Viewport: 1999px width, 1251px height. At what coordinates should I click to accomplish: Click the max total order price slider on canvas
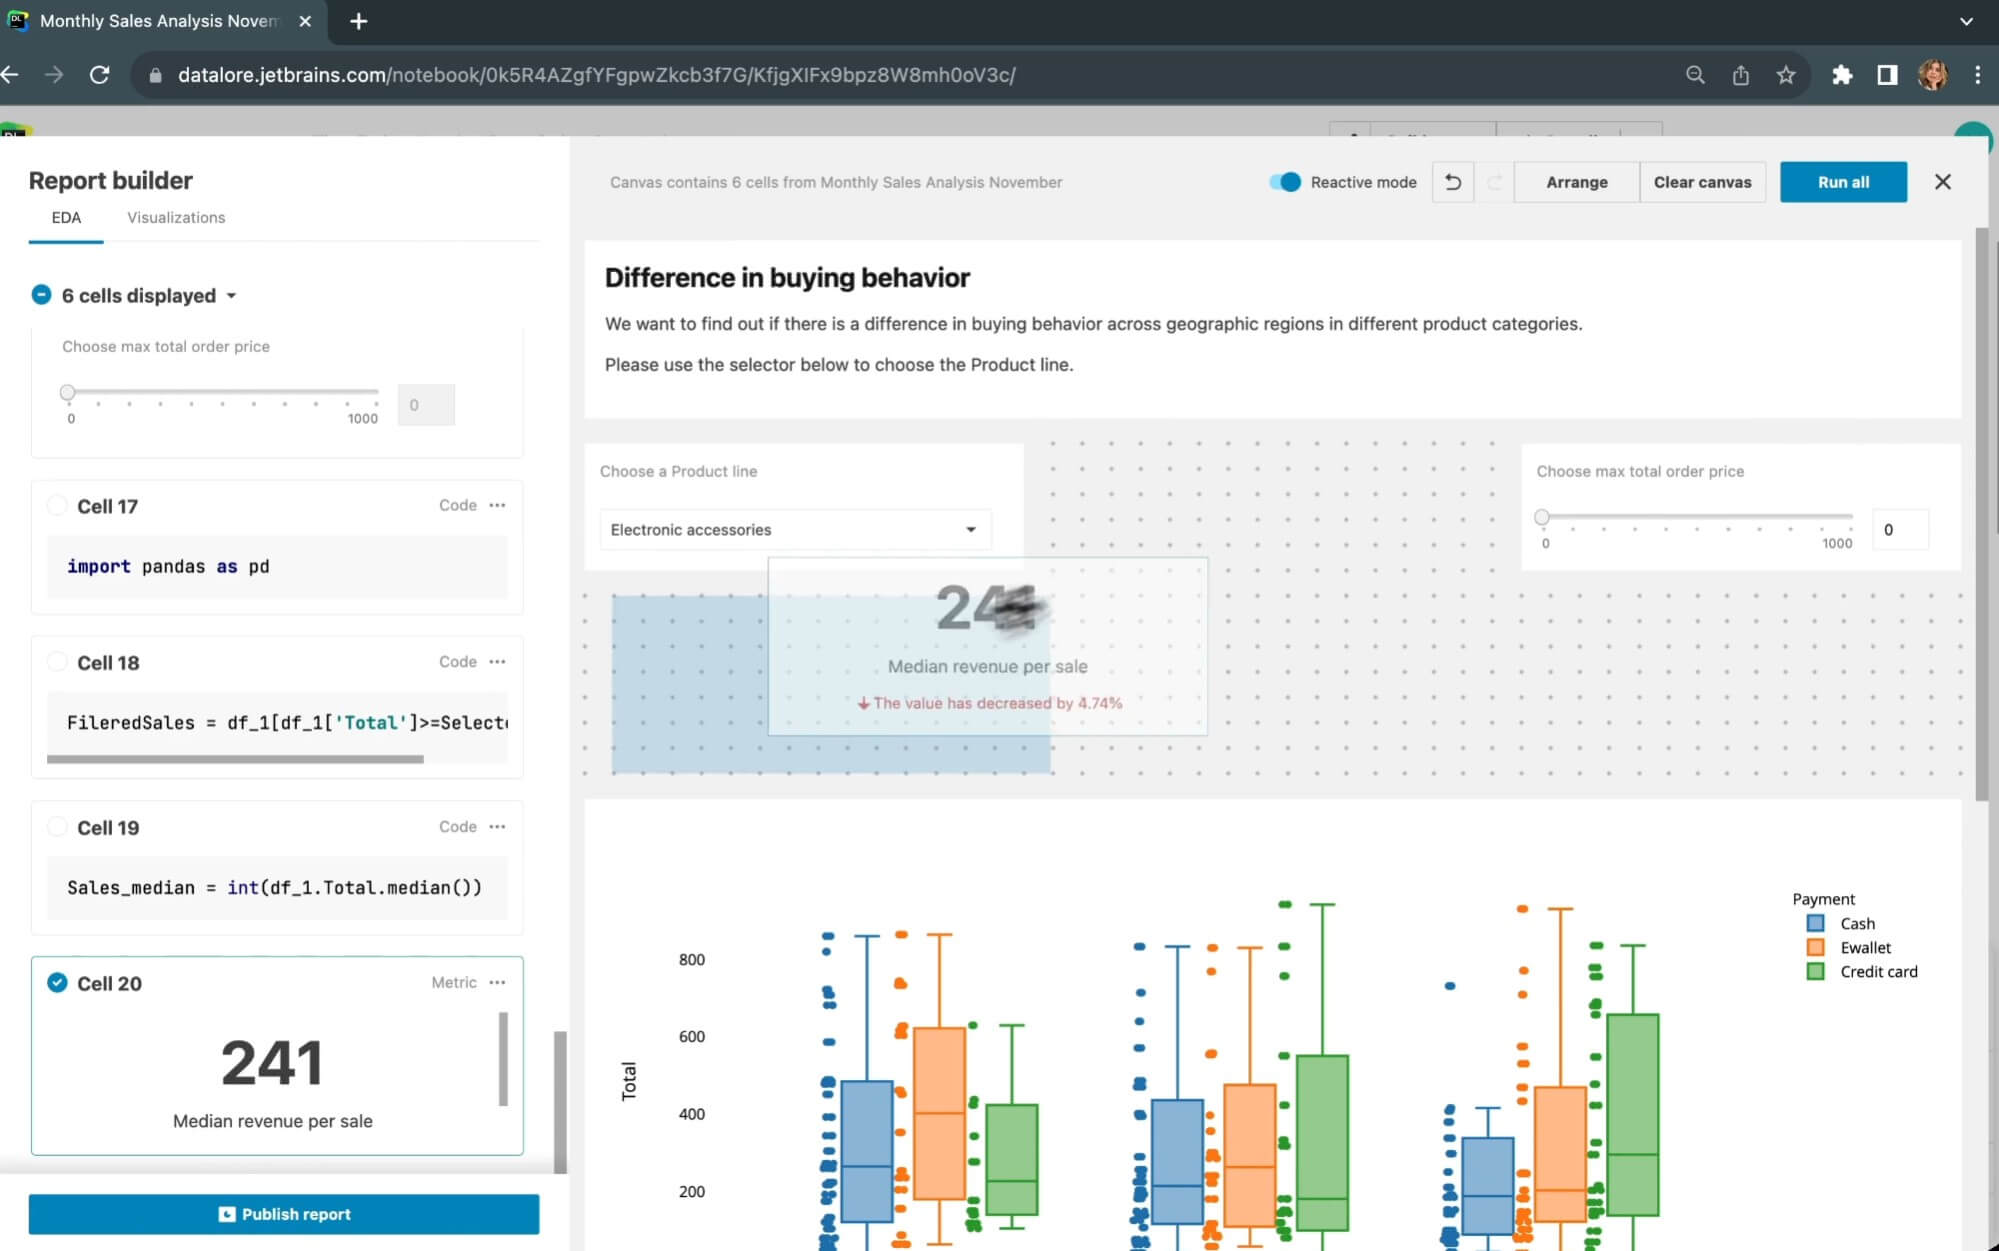coord(1697,517)
